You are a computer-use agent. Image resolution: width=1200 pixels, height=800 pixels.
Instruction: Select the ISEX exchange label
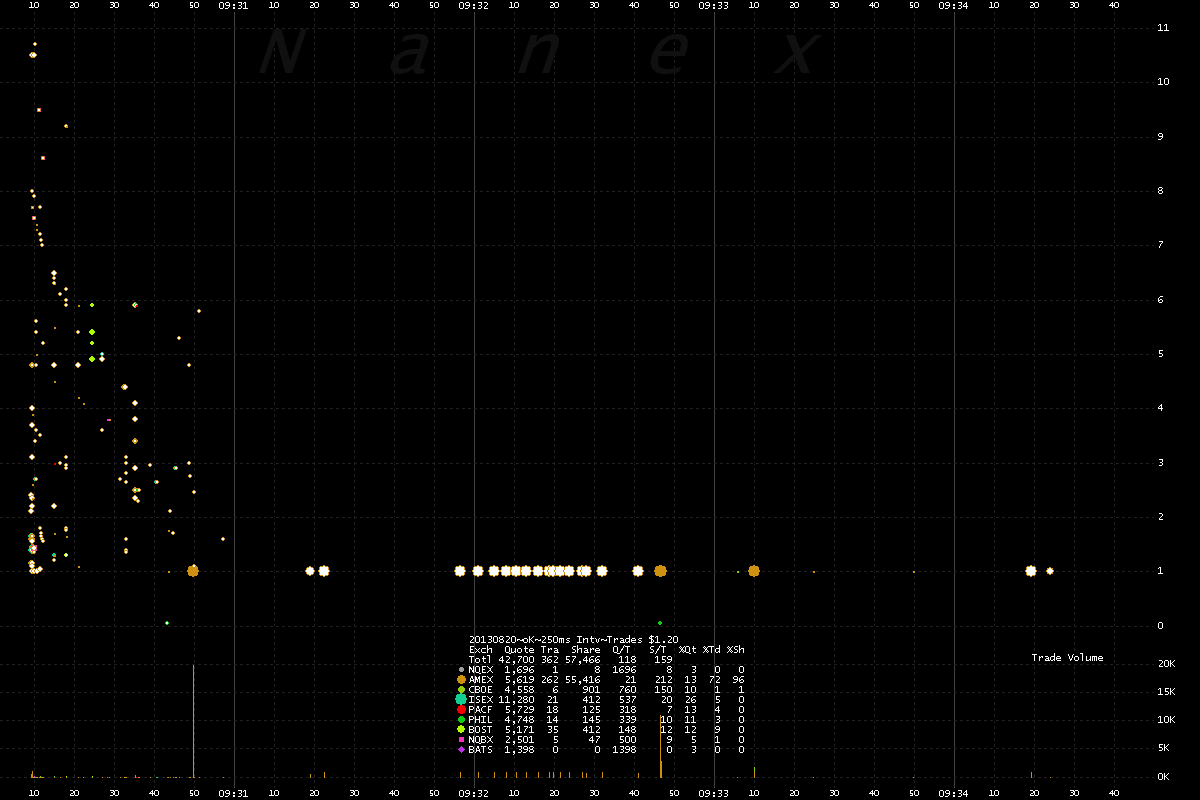click(x=481, y=699)
